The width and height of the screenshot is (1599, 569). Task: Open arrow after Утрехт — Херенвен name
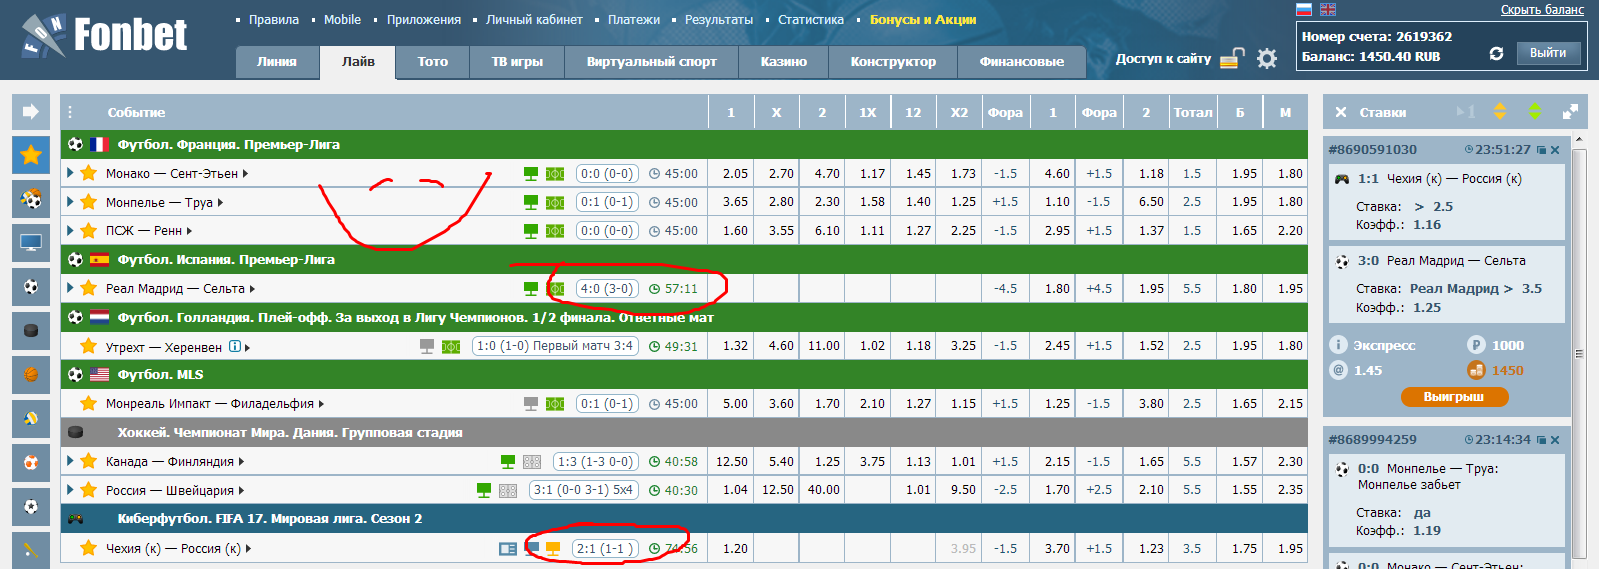coord(247,348)
